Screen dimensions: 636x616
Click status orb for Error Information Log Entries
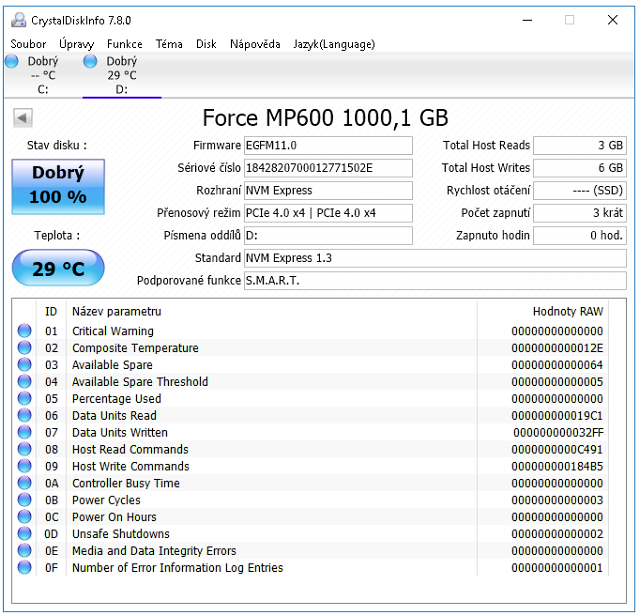tap(24, 567)
